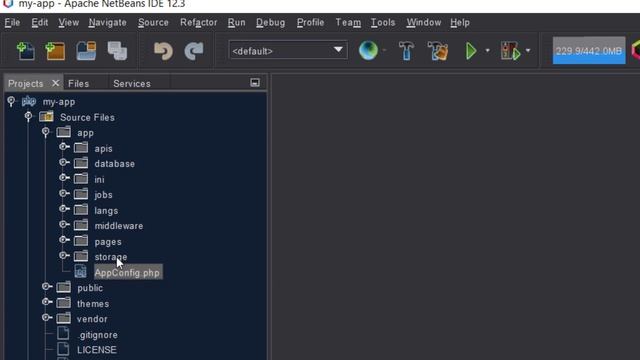Expand the middleware folder
Screen dimensions: 640x360
(x=64, y=224)
